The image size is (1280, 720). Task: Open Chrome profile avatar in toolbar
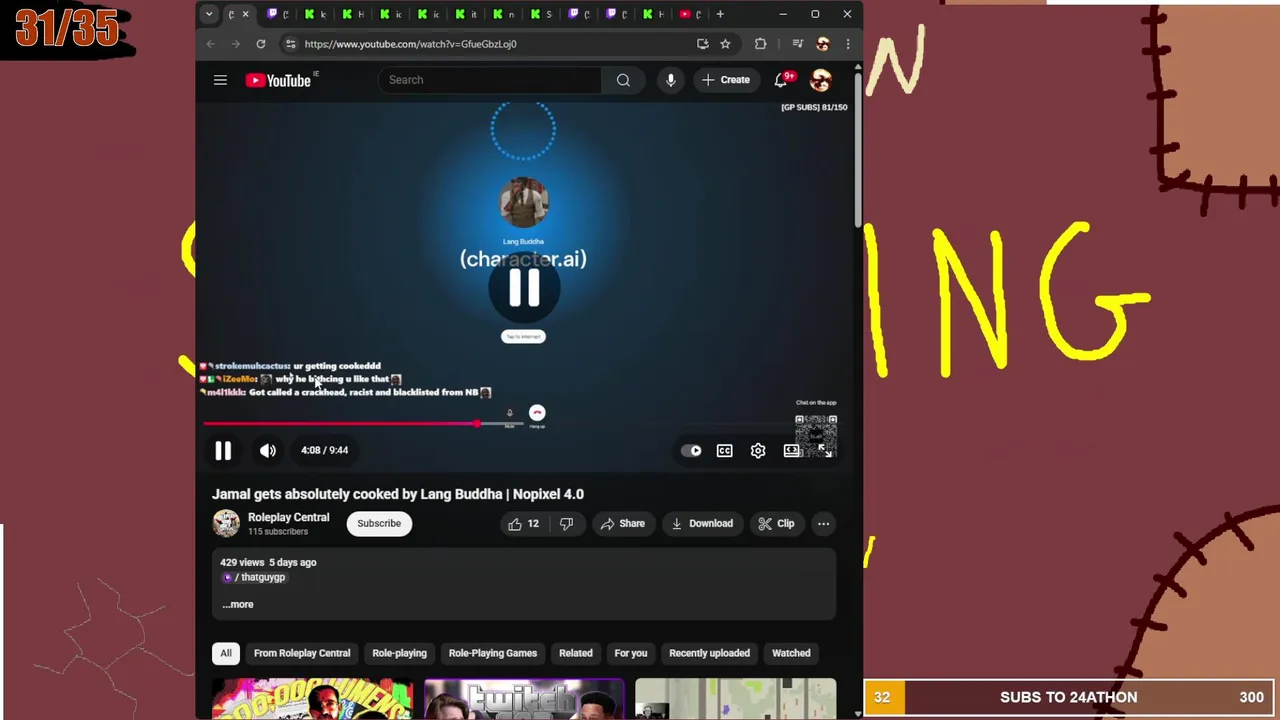tap(822, 44)
